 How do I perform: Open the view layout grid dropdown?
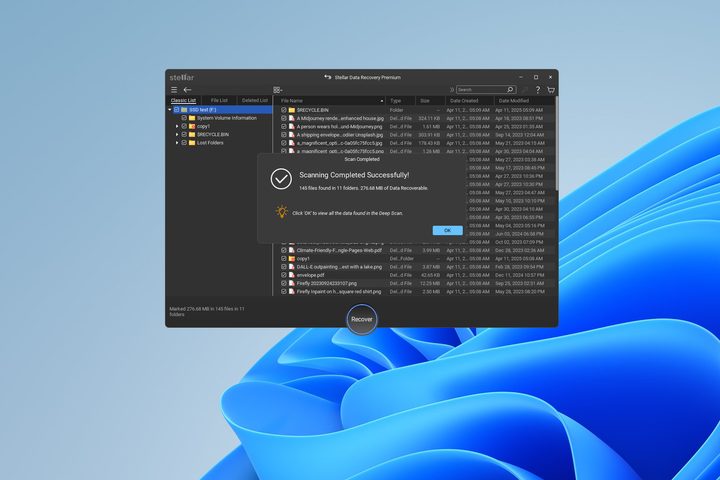(277, 90)
